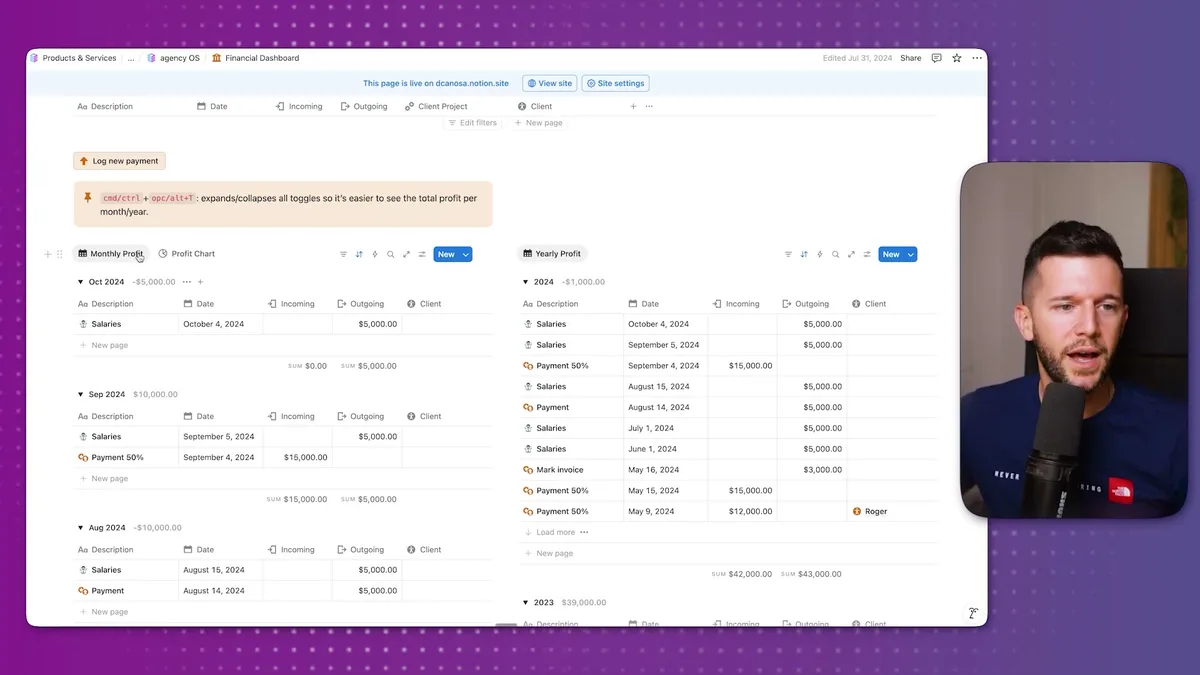The width and height of the screenshot is (1200, 675).
Task: Select the search icon above the Yearly Profit table
Action: [835, 254]
